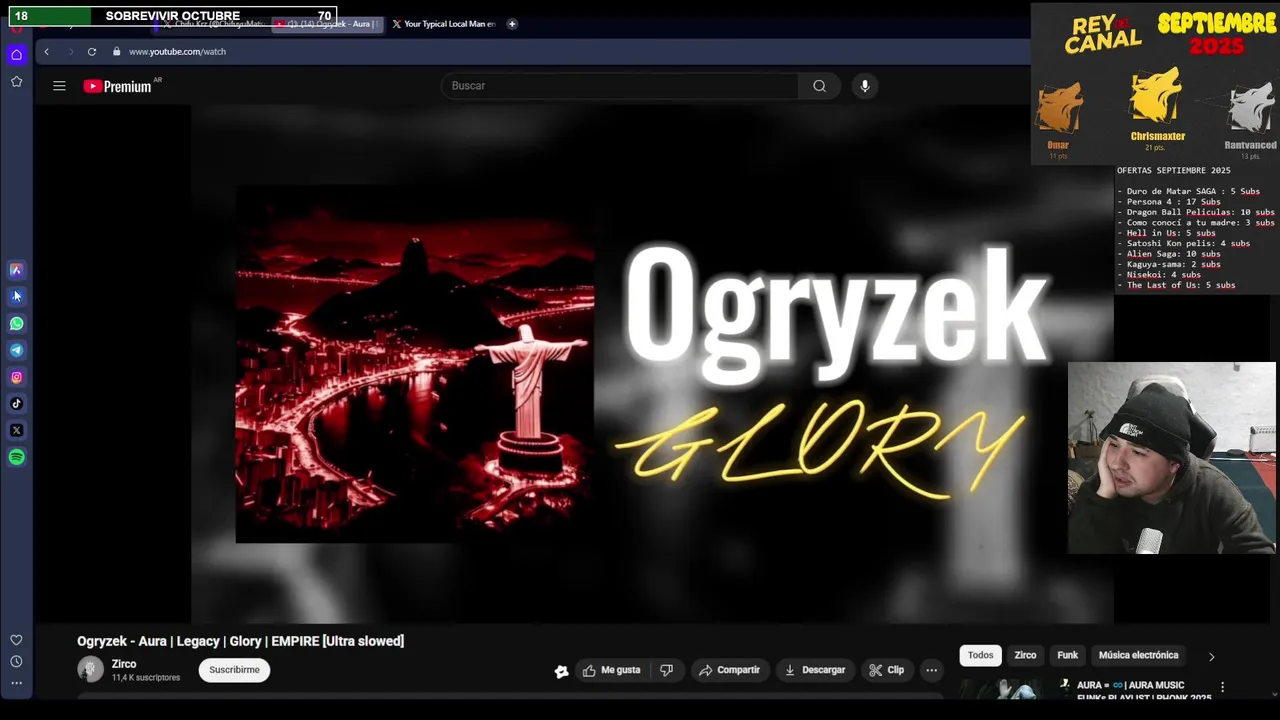
Task: Open the AURA MUSIC FUNK playlist title
Action: [1144, 691]
